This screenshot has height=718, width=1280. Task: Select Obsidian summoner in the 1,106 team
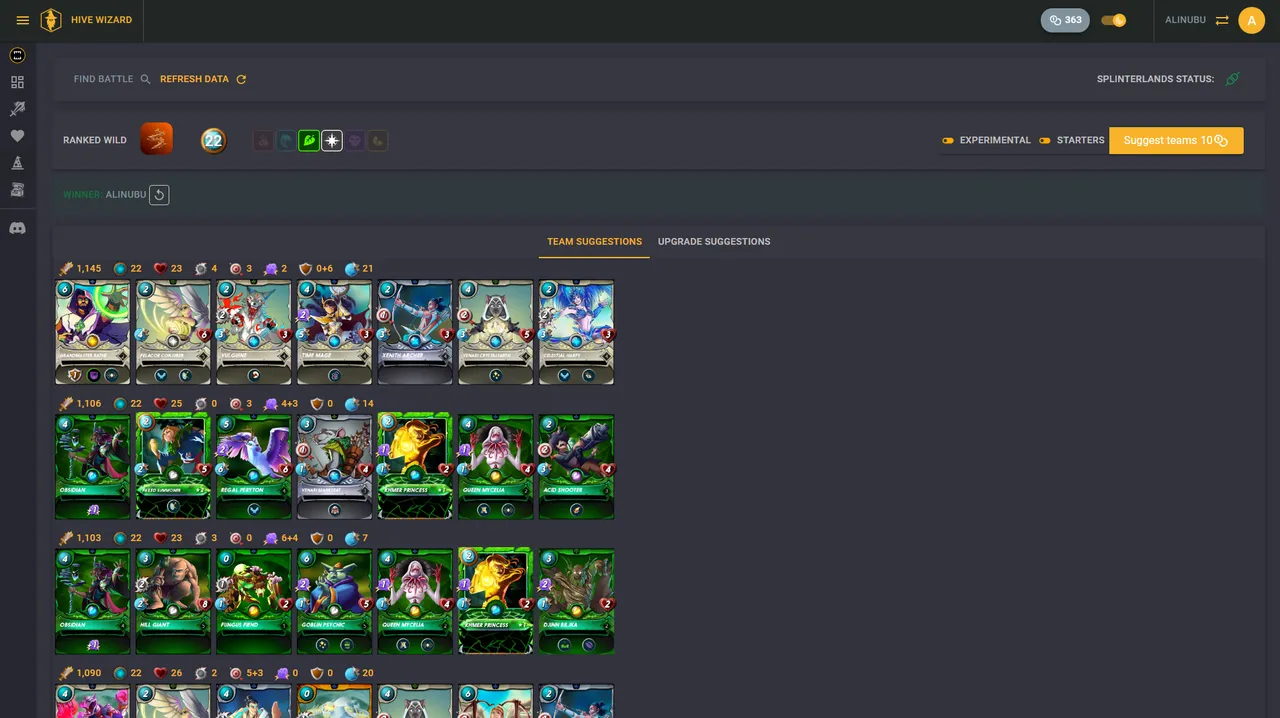click(x=93, y=467)
